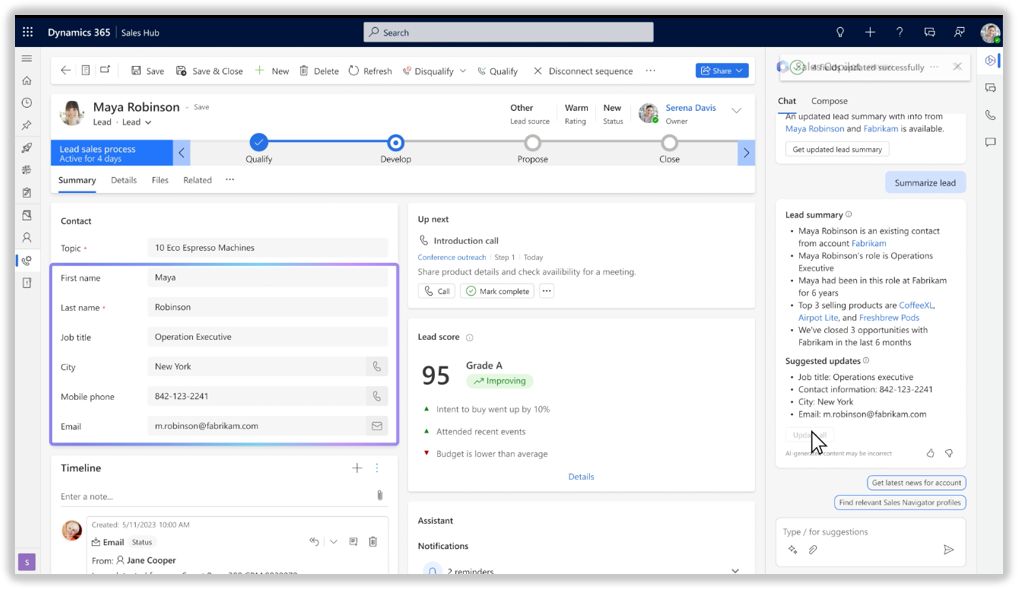Click the Save command
Image resolution: width=1018 pixels, height=589 pixels.
(147, 71)
